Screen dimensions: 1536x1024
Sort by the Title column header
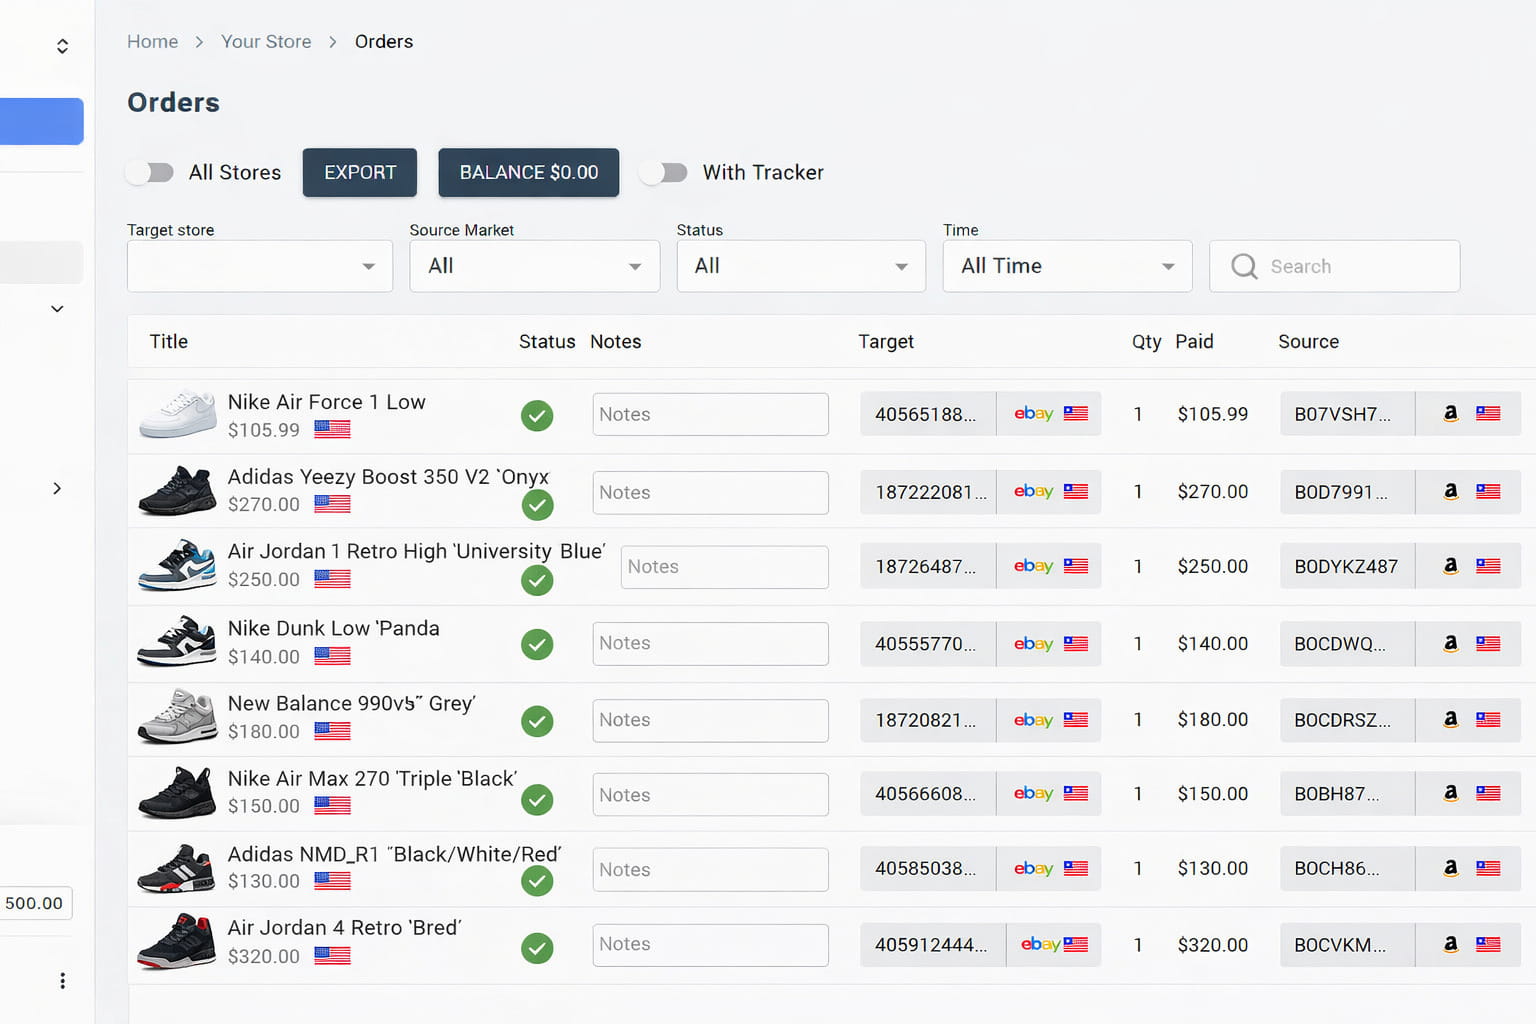point(169,341)
